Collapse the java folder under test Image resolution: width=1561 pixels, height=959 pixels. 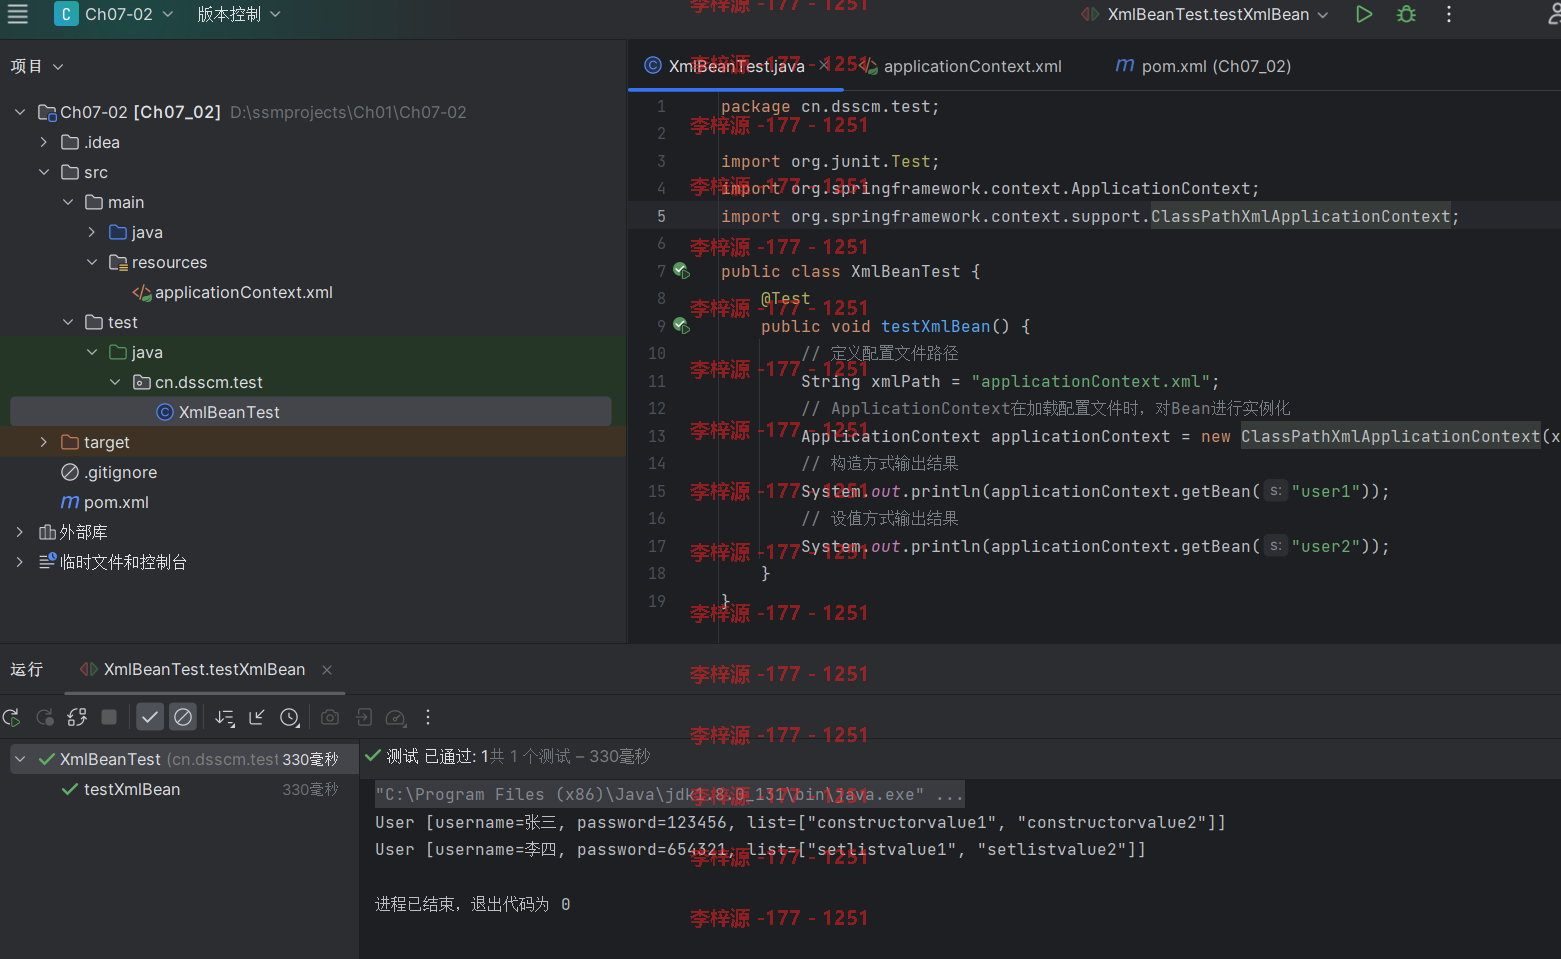click(92, 352)
